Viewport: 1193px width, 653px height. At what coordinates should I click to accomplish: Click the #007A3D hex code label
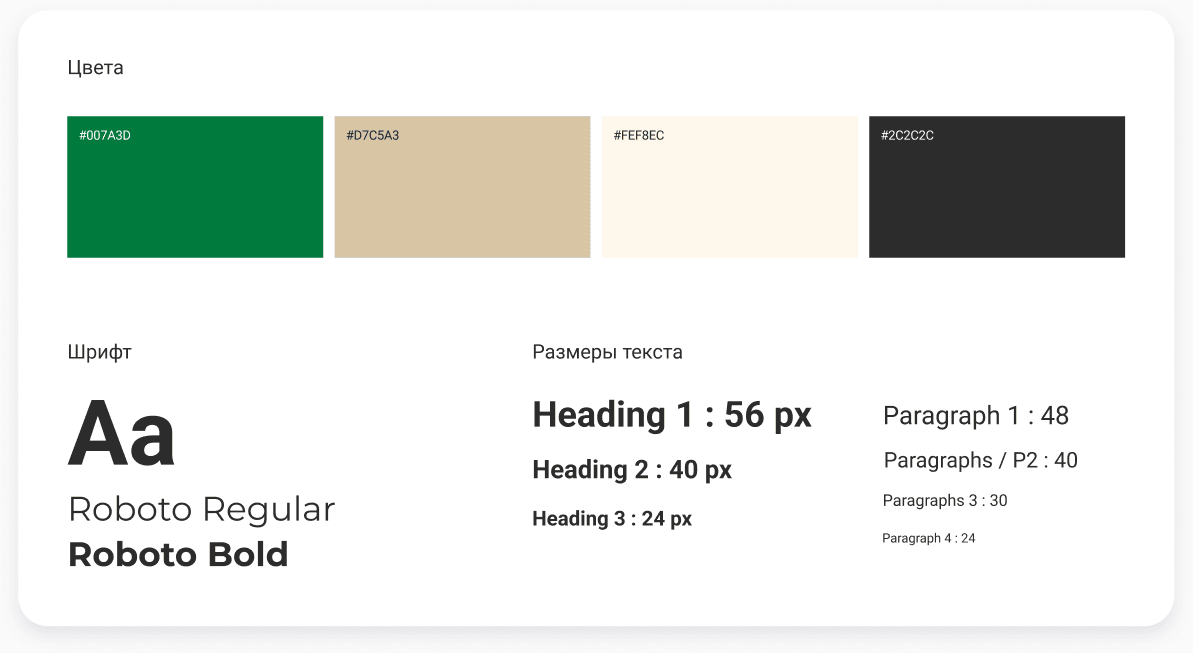(x=105, y=135)
